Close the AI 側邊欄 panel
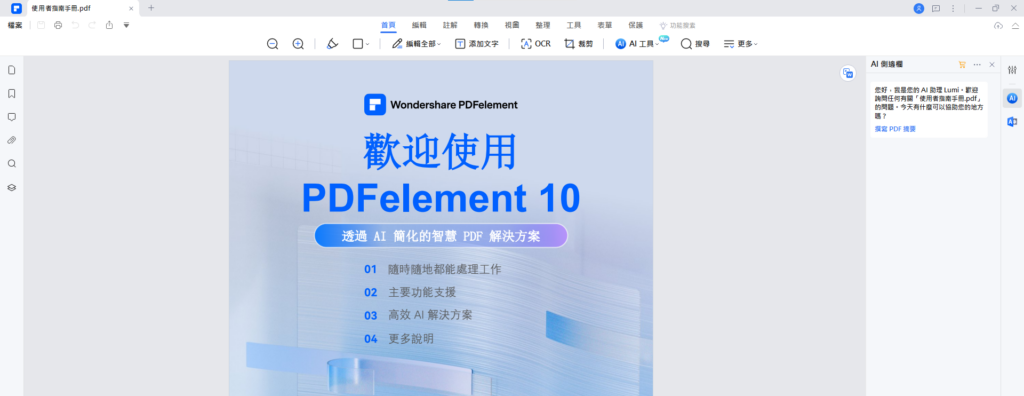This screenshot has height=396, width=1024. click(992, 64)
